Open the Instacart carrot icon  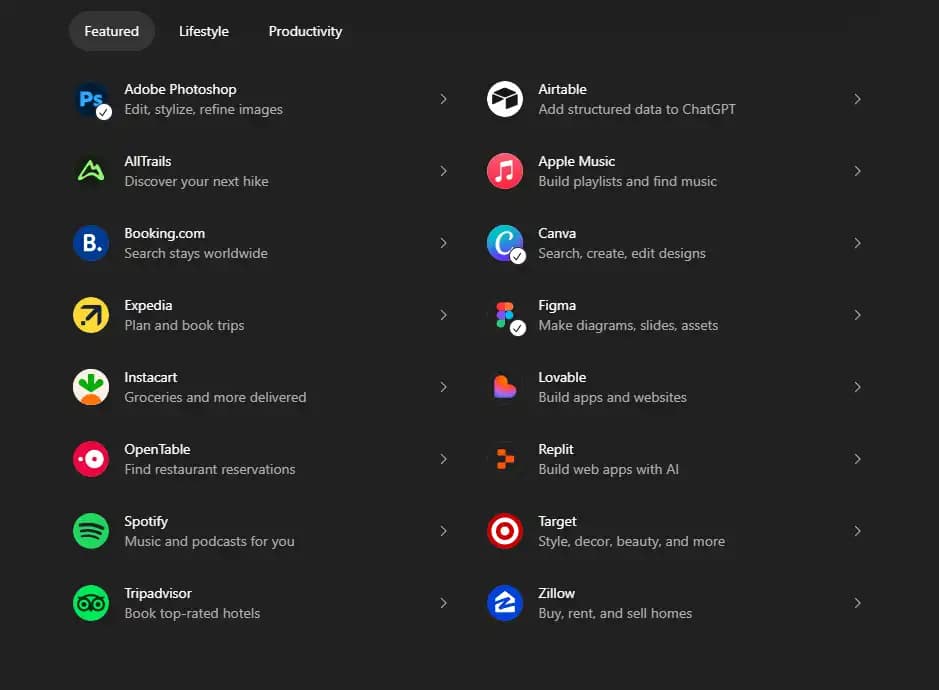tap(91, 387)
